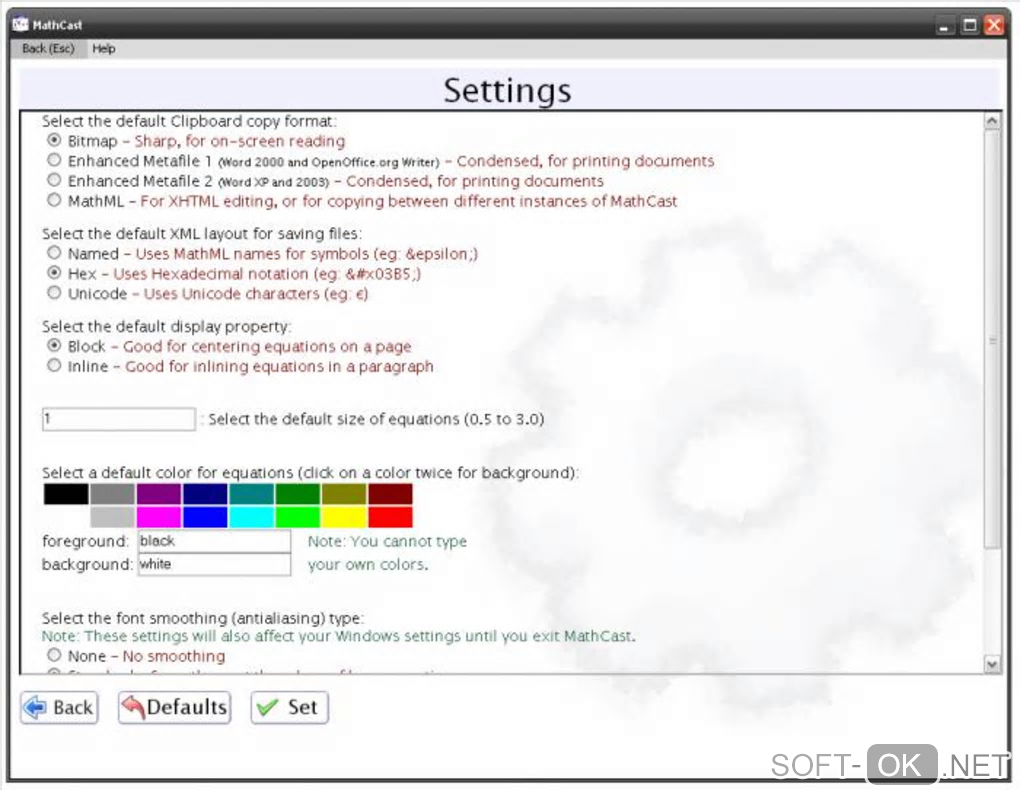This screenshot has height=790, width=1020.
Task: Pick the purple color swatch
Action: tap(159, 494)
